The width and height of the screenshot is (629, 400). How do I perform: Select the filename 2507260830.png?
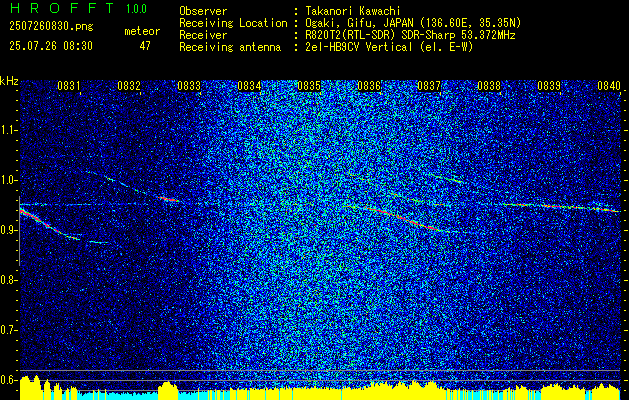point(51,27)
